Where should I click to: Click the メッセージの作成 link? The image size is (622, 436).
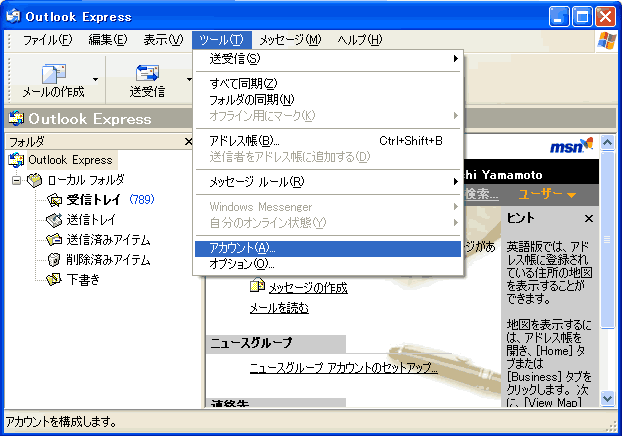(x=308, y=288)
